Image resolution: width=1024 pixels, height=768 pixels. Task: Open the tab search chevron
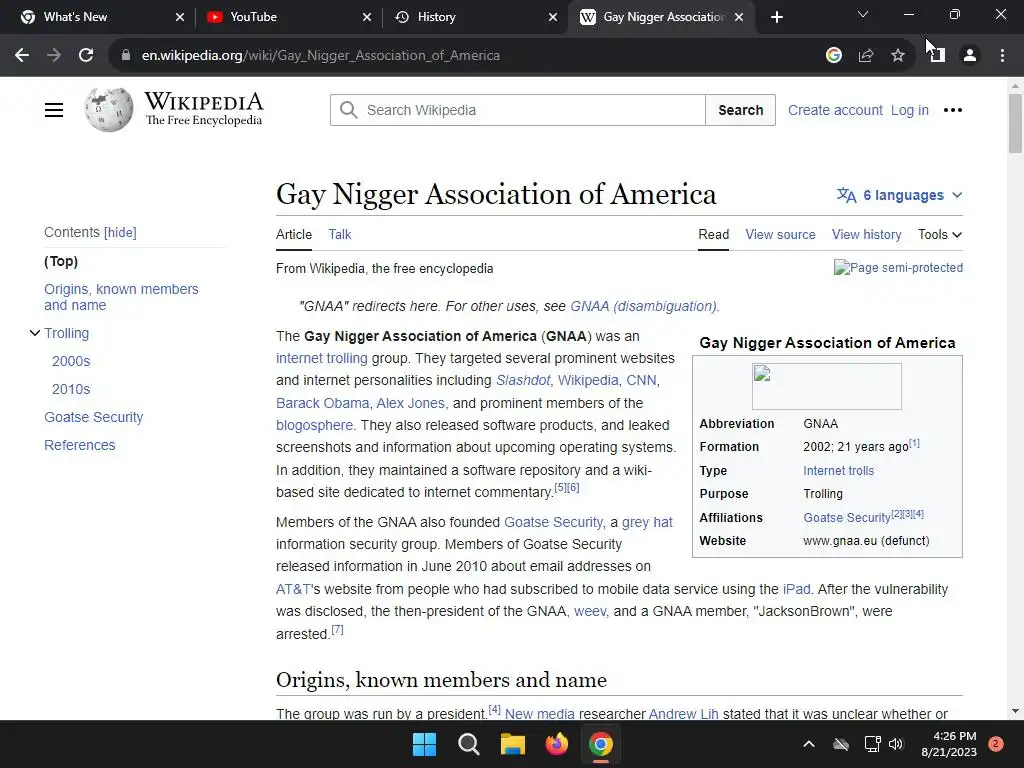863,14
